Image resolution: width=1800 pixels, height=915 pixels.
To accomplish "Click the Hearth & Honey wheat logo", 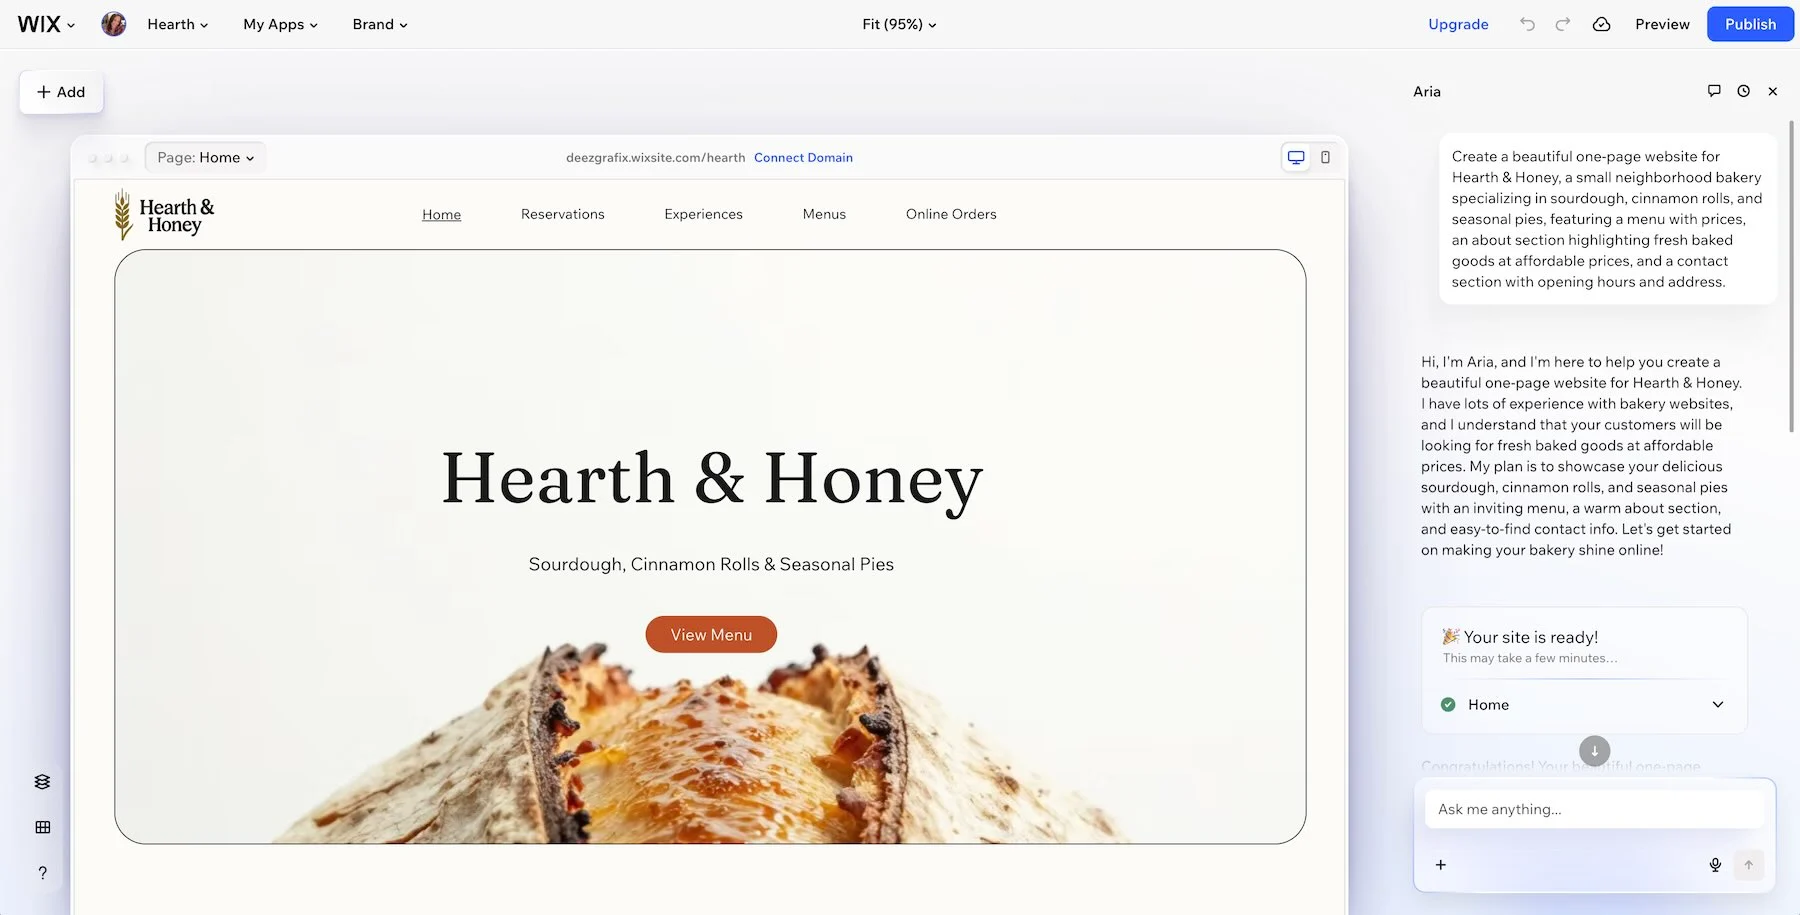I will pos(164,215).
